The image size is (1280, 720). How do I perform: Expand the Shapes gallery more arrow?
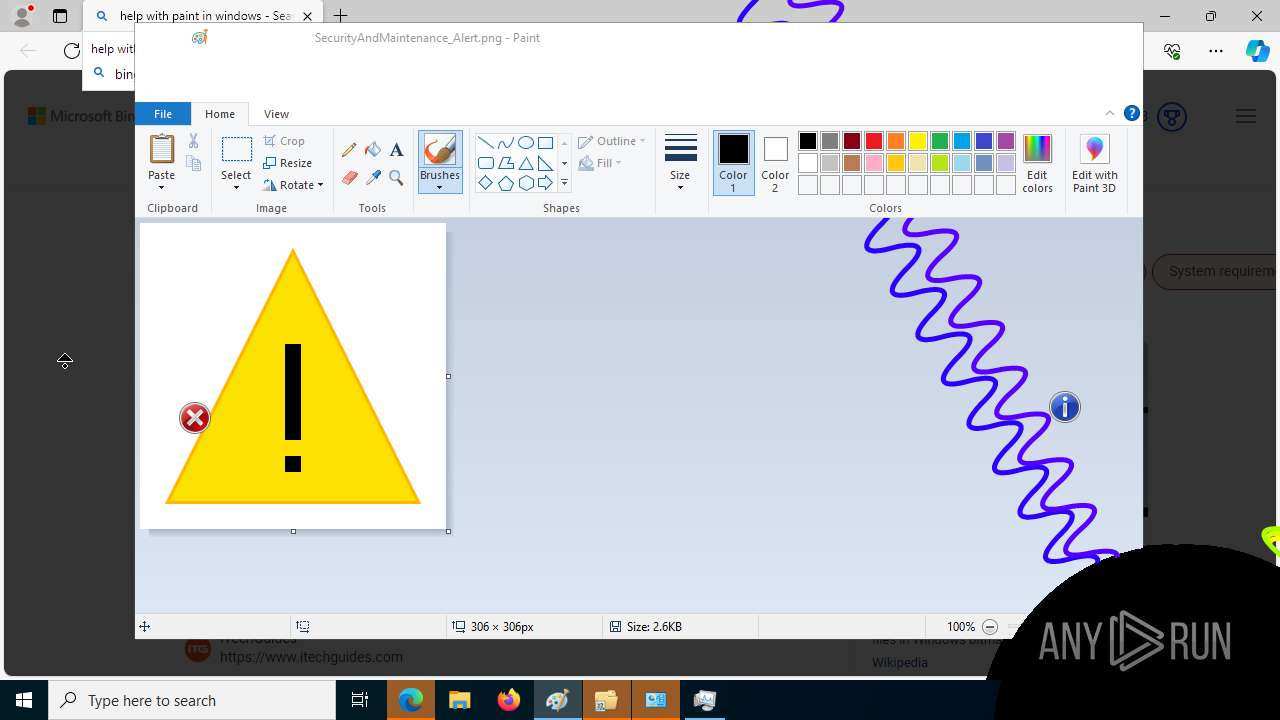(x=564, y=183)
